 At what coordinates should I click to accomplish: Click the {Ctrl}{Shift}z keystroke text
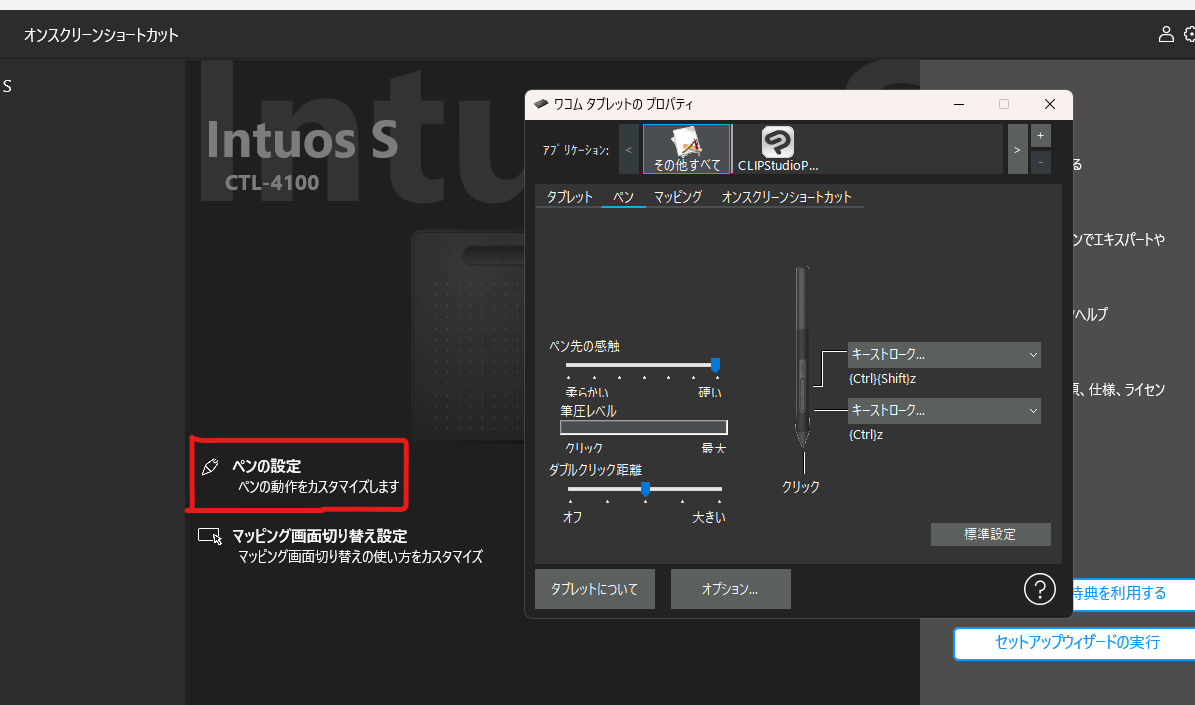[x=883, y=379]
